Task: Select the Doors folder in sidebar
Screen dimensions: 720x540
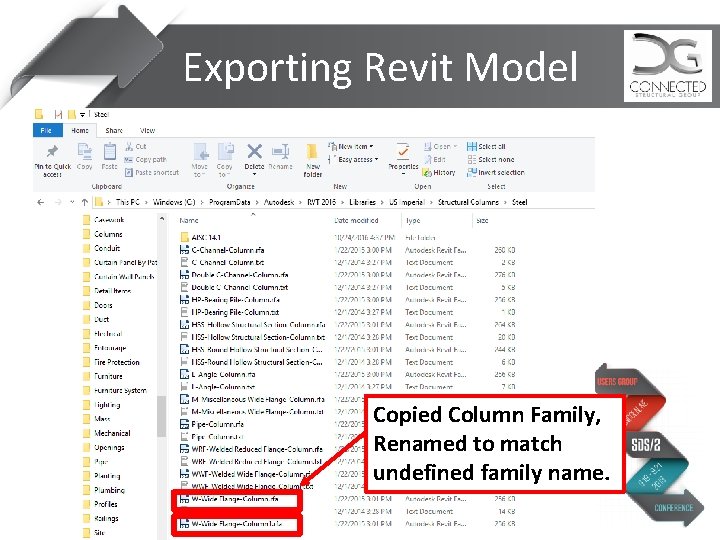Action: click(98, 305)
